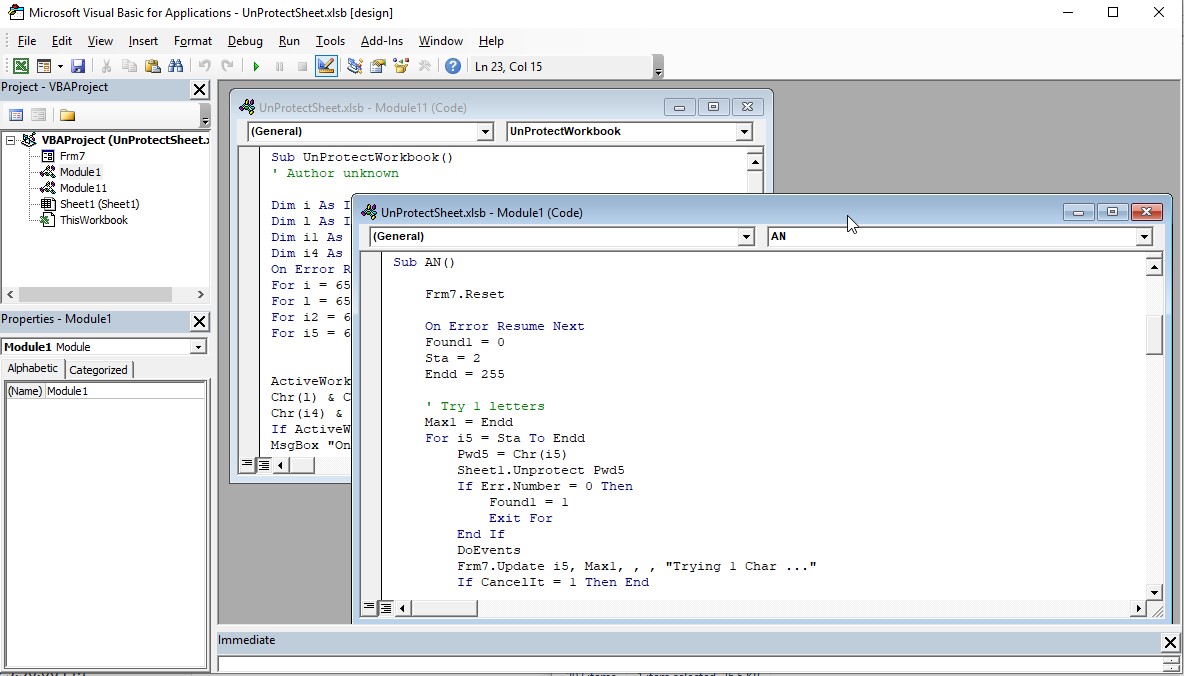Expand the Module1 properties object dropdown
The height and width of the screenshot is (676, 1184).
click(x=198, y=347)
